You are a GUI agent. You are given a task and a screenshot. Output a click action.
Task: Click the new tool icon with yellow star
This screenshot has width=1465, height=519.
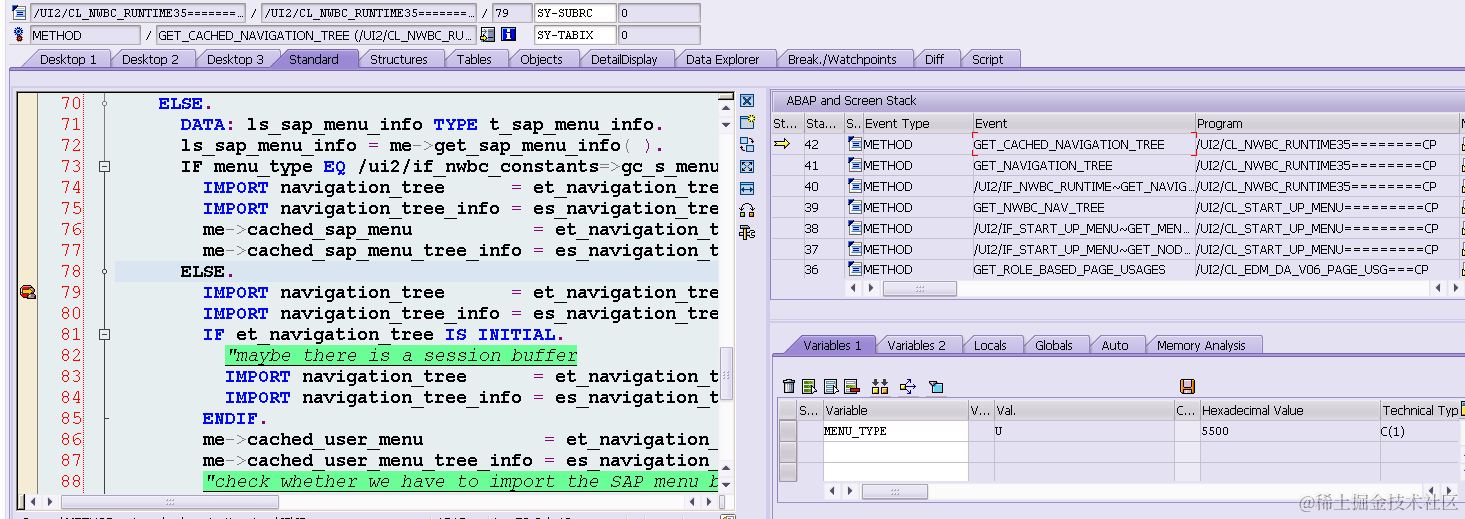(746, 122)
